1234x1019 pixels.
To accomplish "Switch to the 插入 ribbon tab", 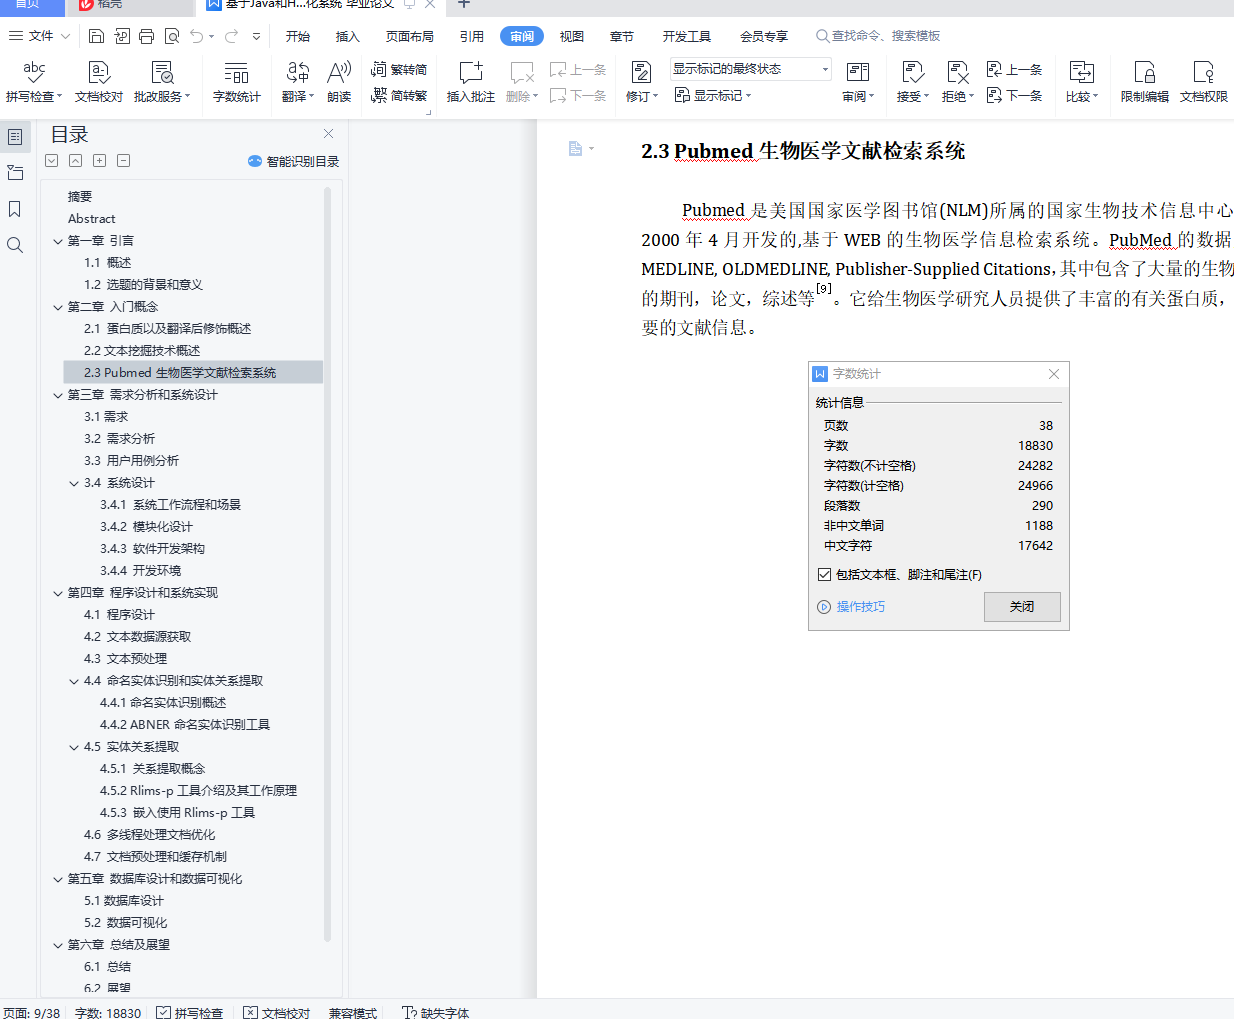I will coord(347,36).
